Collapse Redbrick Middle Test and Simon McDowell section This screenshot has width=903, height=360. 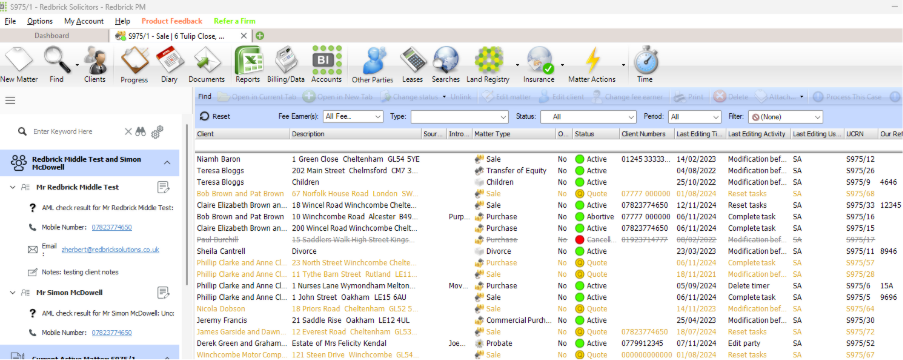click(x=167, y=163)
